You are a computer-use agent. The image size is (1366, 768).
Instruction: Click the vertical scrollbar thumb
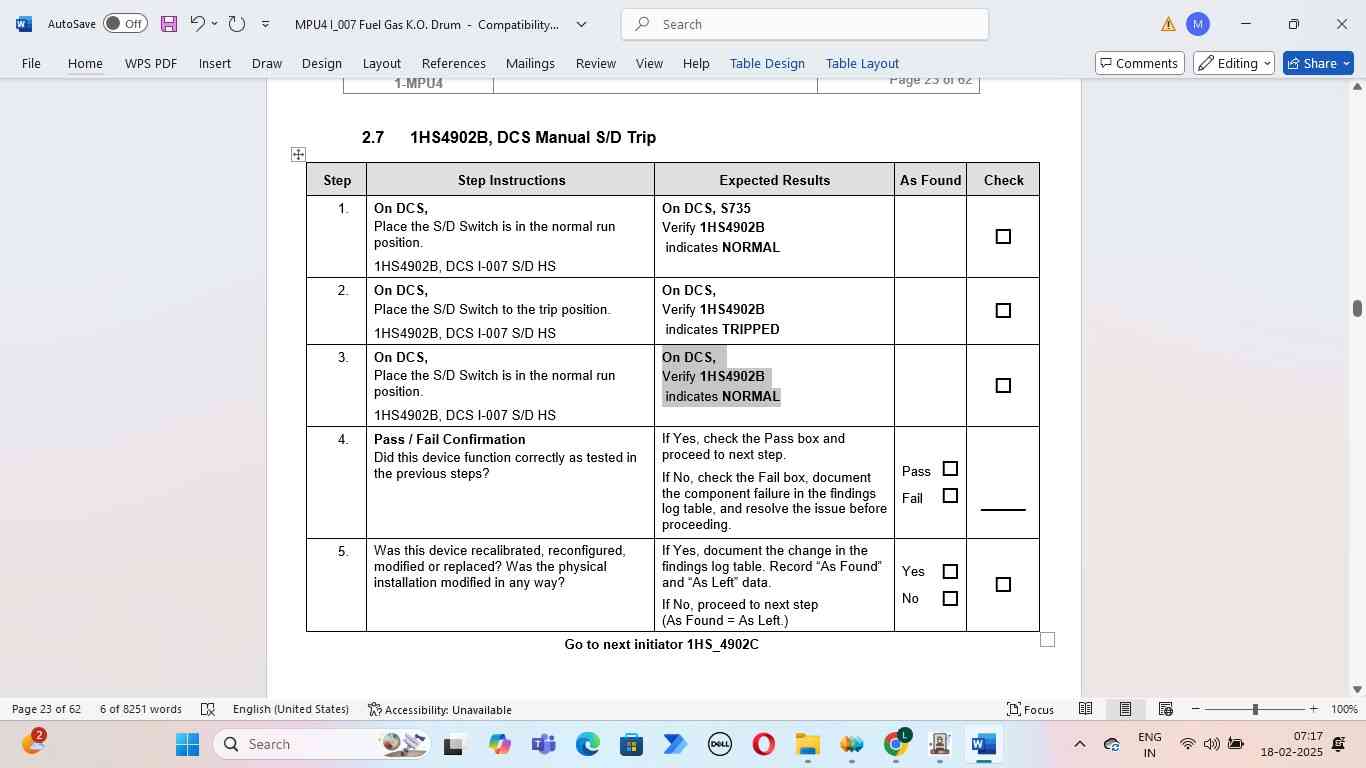point(1357,308)
